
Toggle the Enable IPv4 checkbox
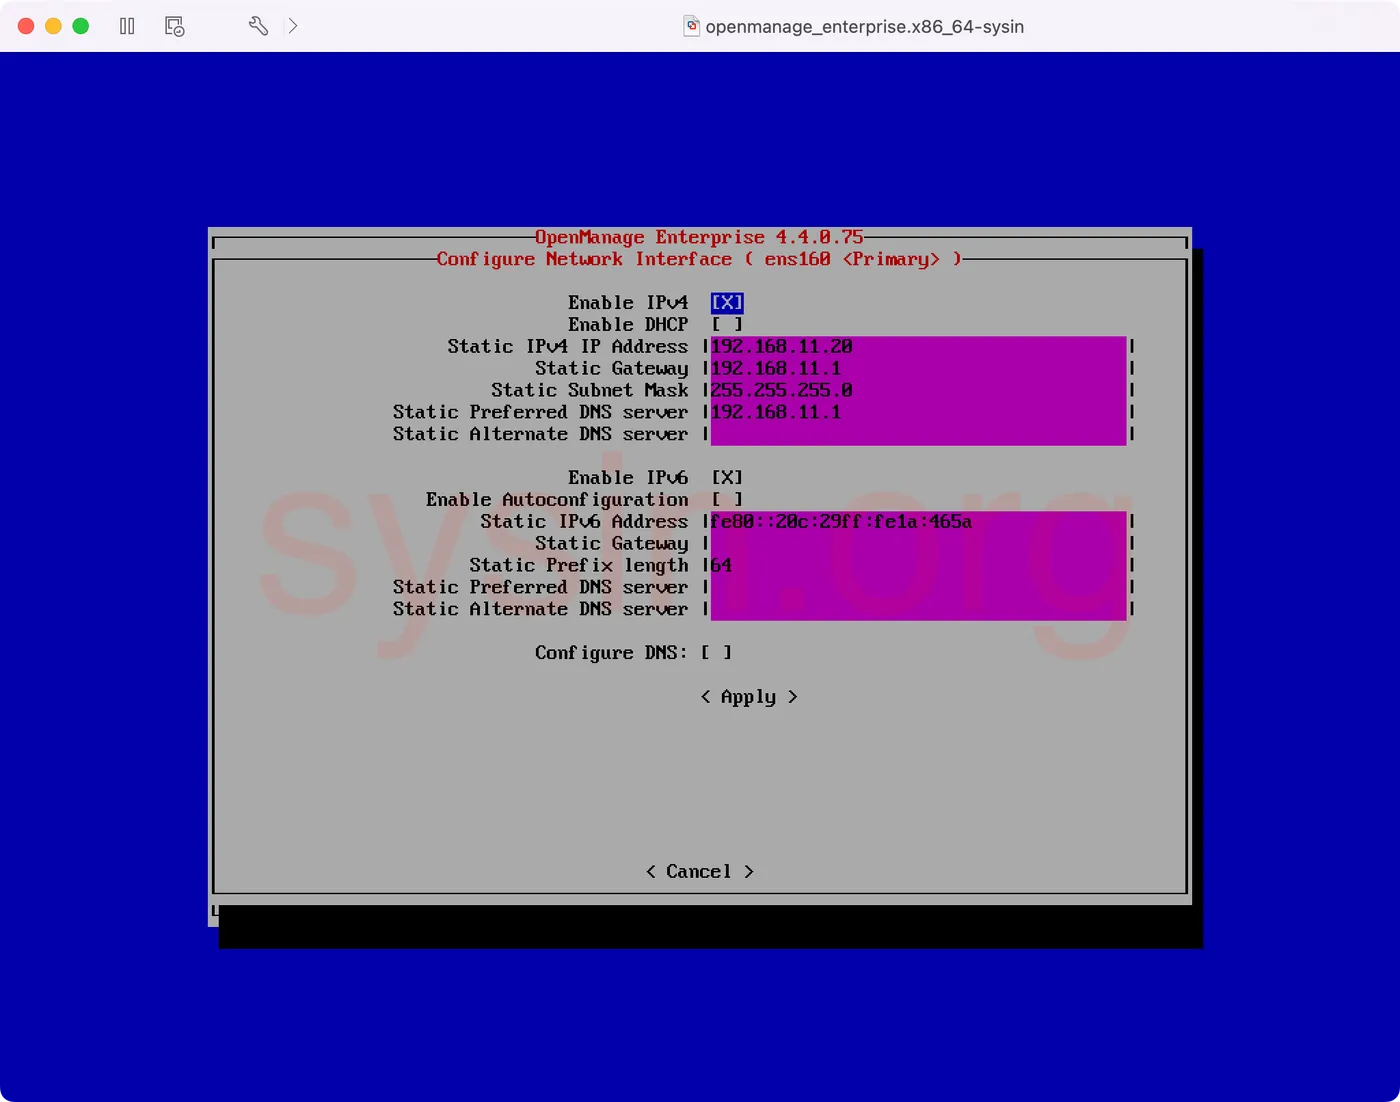727,303
